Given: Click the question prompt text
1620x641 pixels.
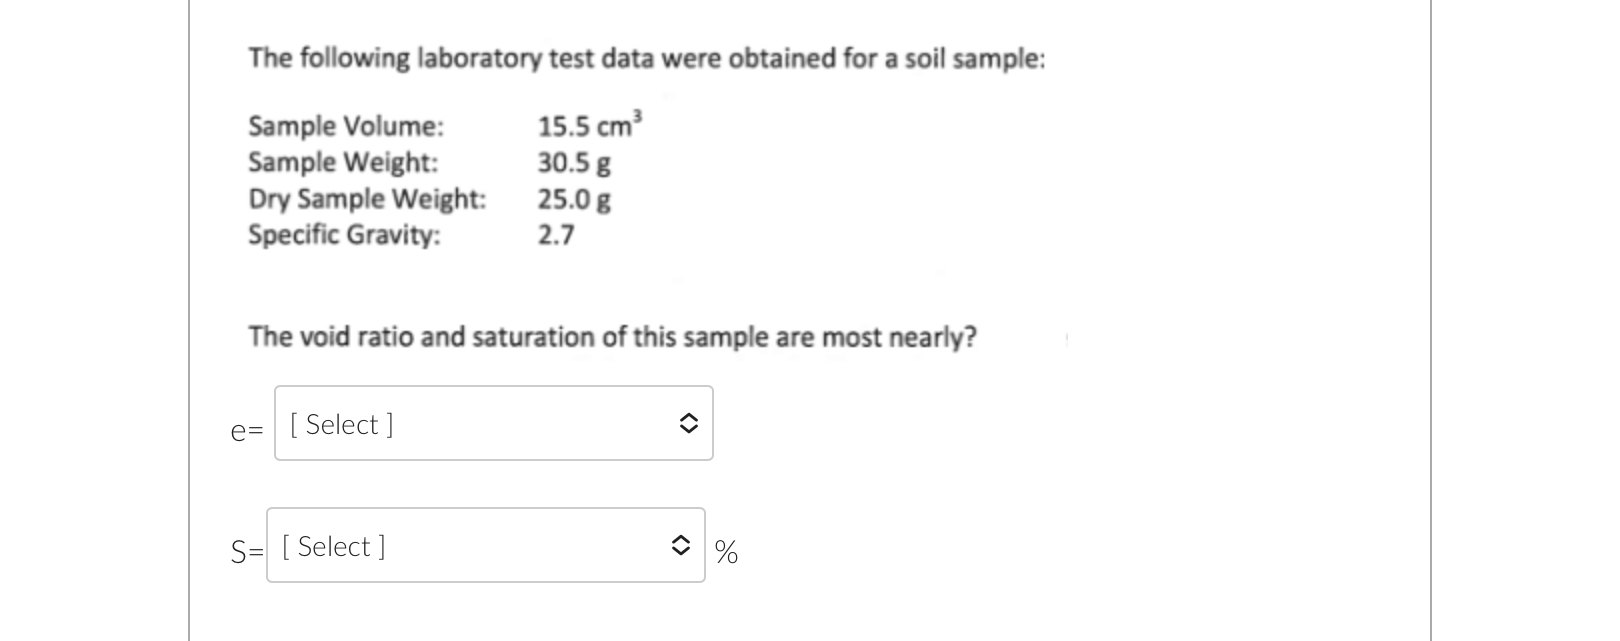Looking at the screenshot, I should click(x=612, y=337).
